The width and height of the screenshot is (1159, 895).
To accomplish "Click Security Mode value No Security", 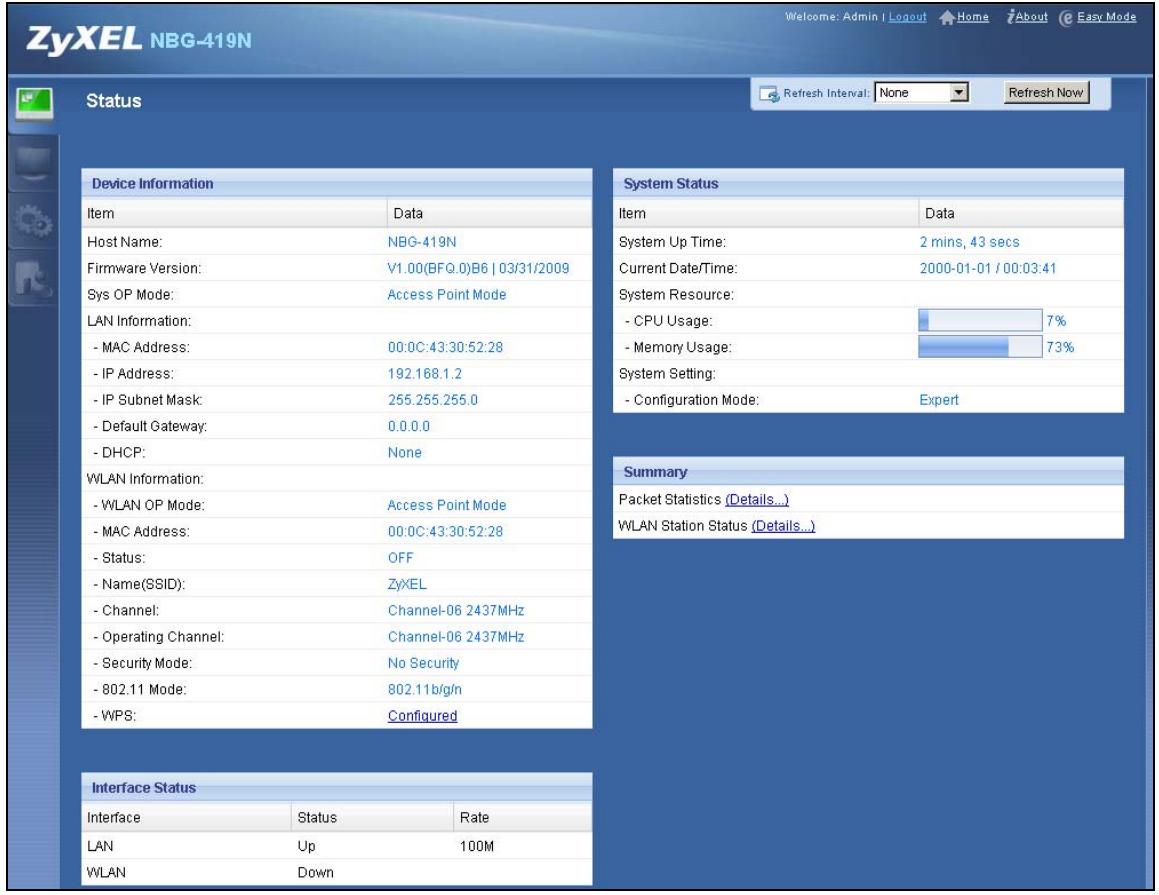I will [424, 664].
